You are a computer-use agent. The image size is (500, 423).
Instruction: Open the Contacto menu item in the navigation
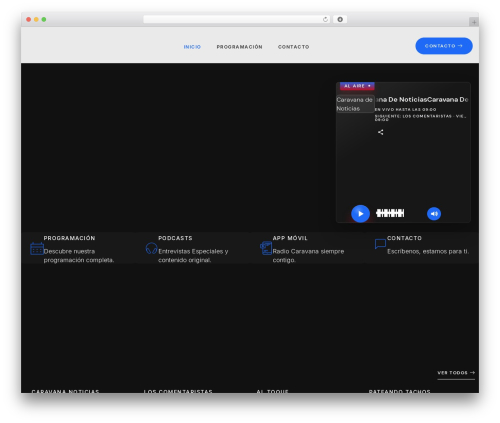click(x=293, y=47)
